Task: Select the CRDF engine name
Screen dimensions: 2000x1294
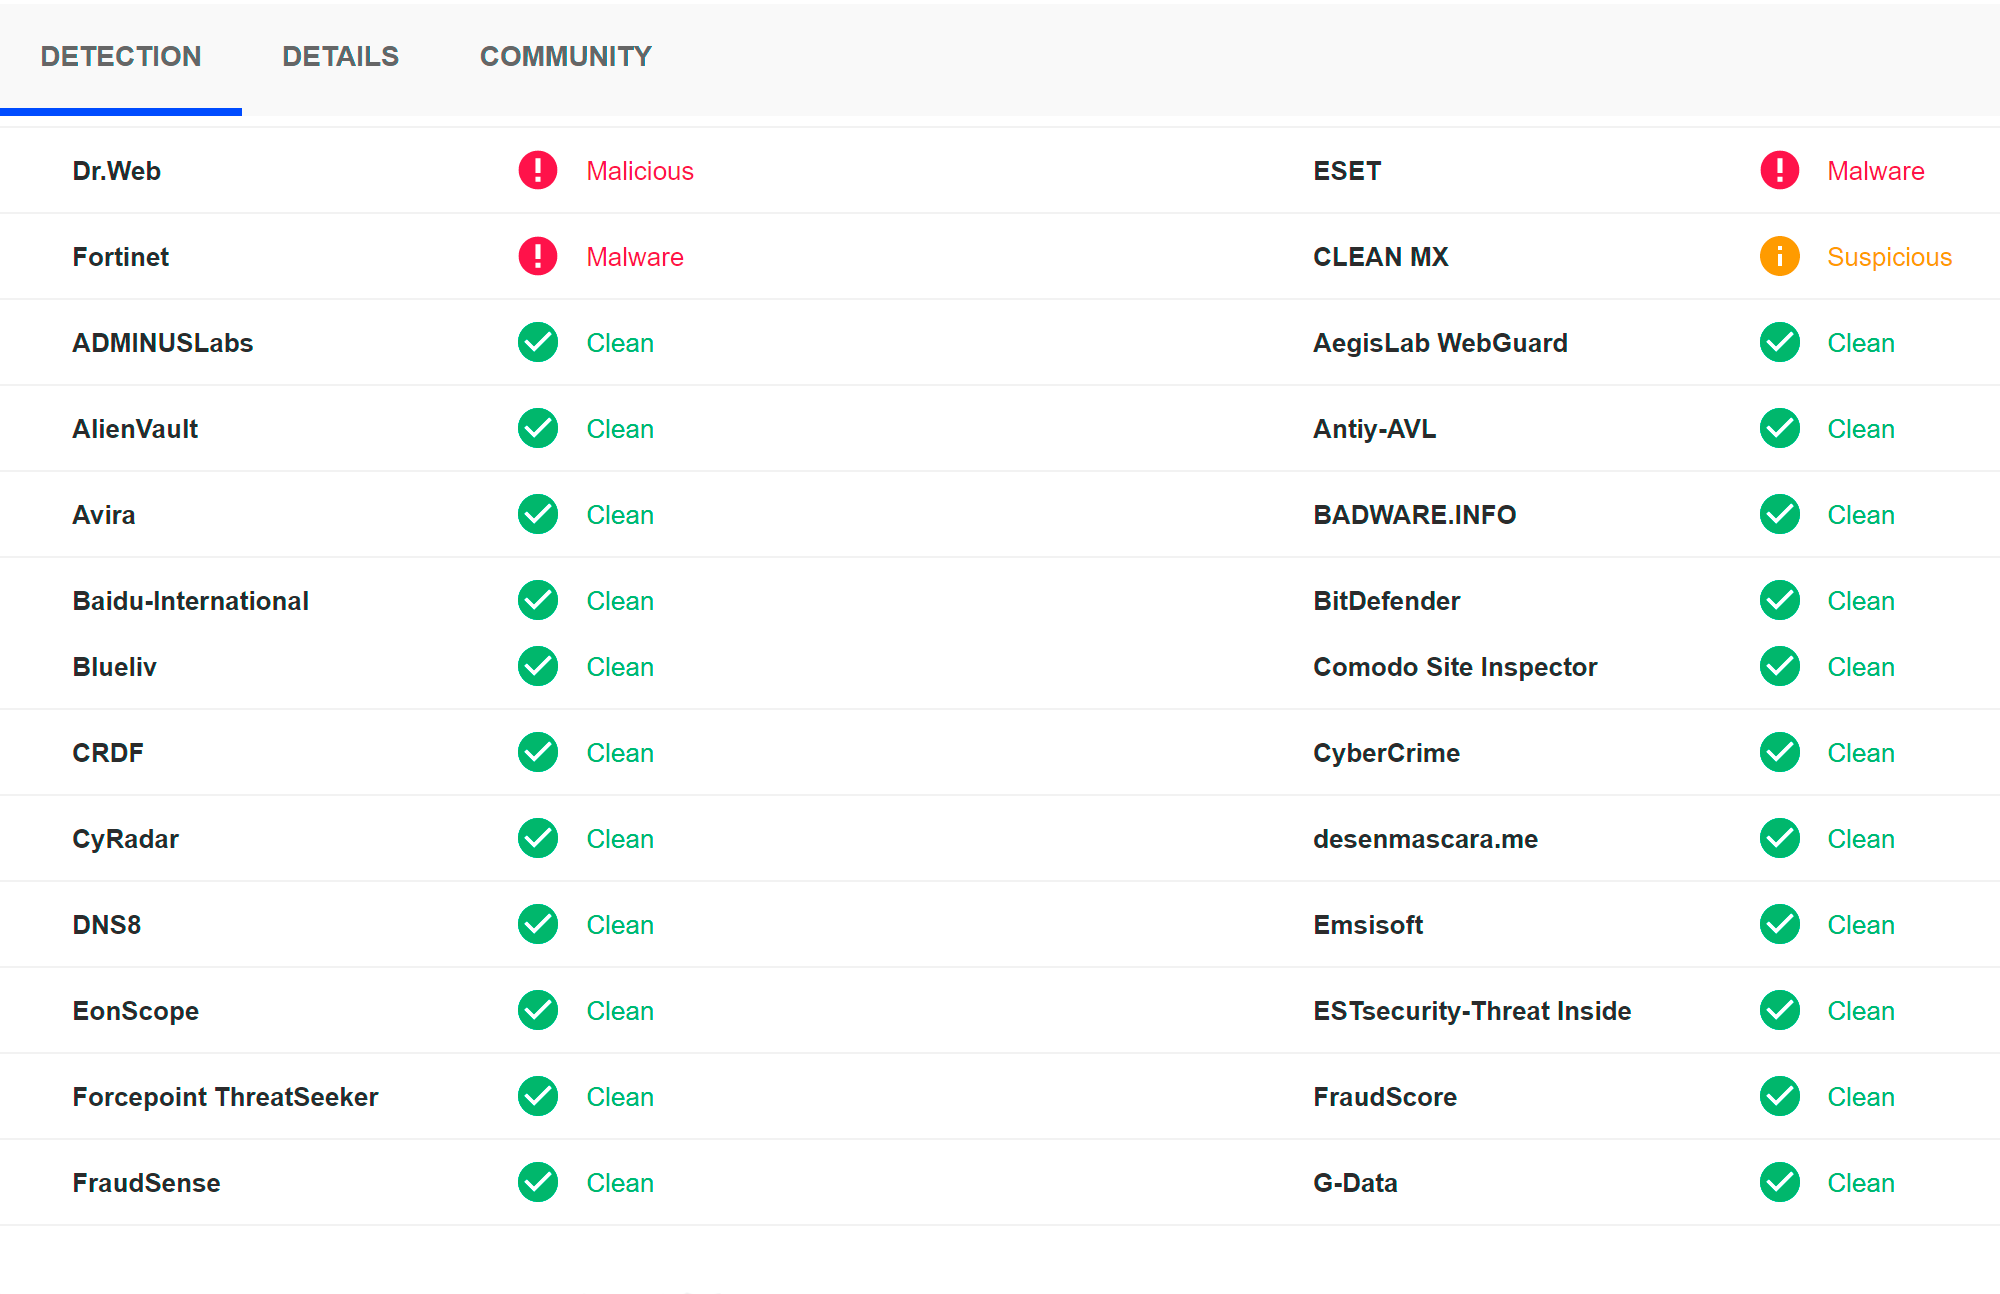Action: pos(108,753)
